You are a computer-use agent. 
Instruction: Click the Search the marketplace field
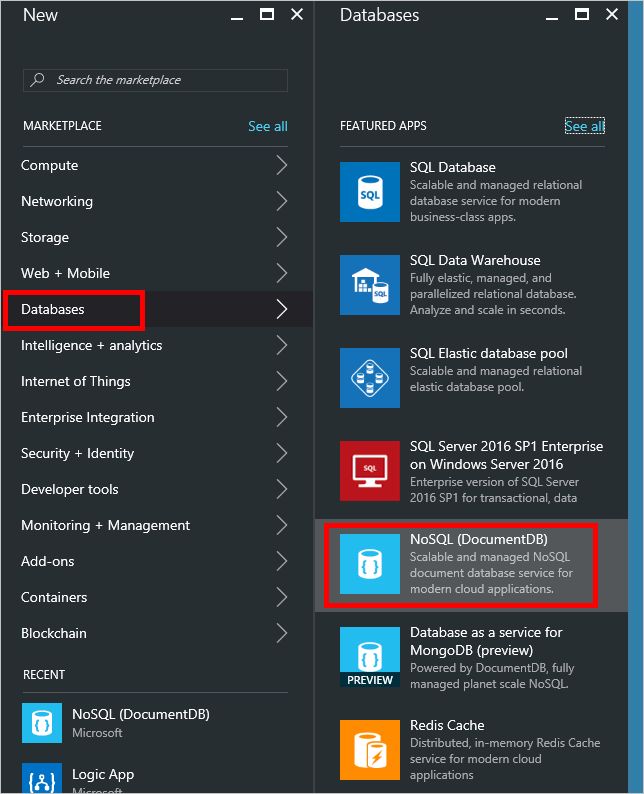pyautogui.click(x=155, y=80)
